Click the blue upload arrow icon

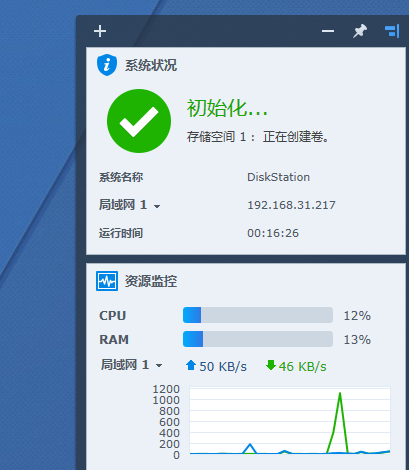coord(191,365)
